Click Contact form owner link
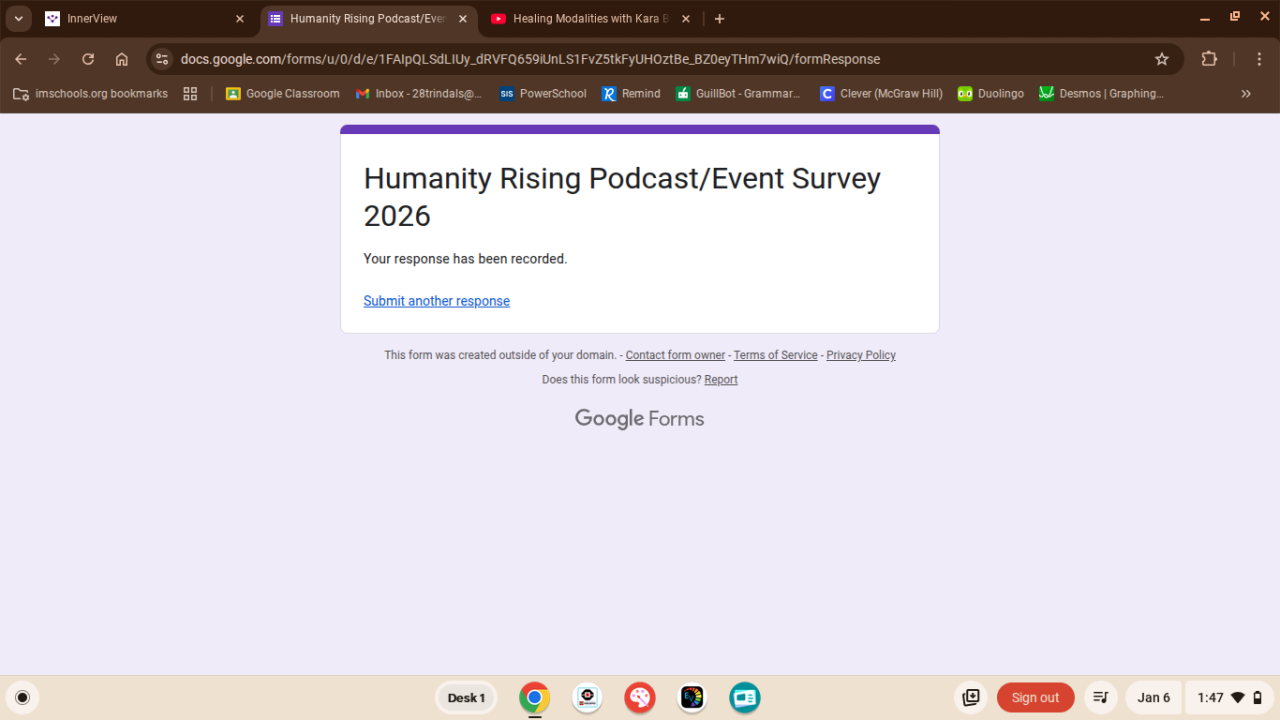Image resolution: width=1280 pixels, height=720 pixels. coord(675,355)
